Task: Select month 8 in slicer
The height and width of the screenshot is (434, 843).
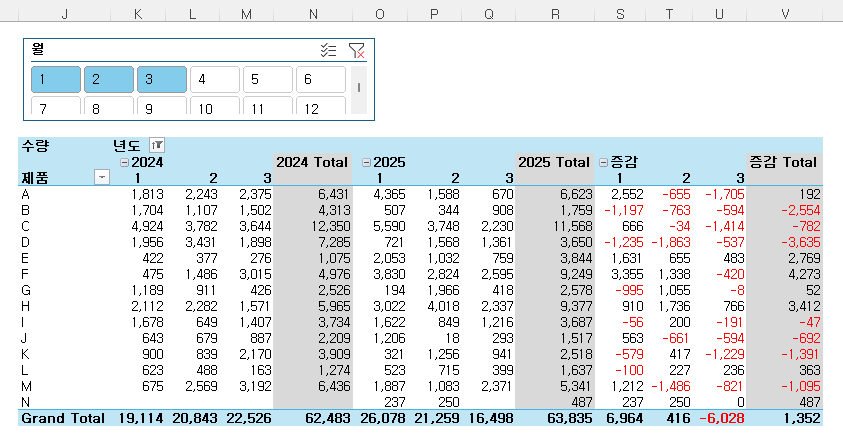Action: (x=109, y=106)
